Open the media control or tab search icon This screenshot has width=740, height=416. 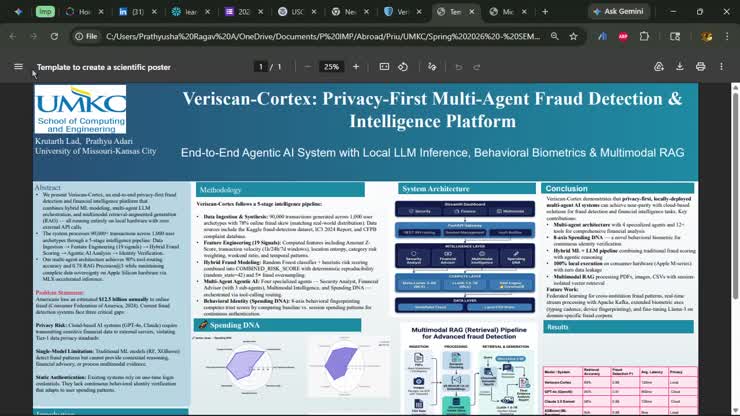[x=675, y=36]
